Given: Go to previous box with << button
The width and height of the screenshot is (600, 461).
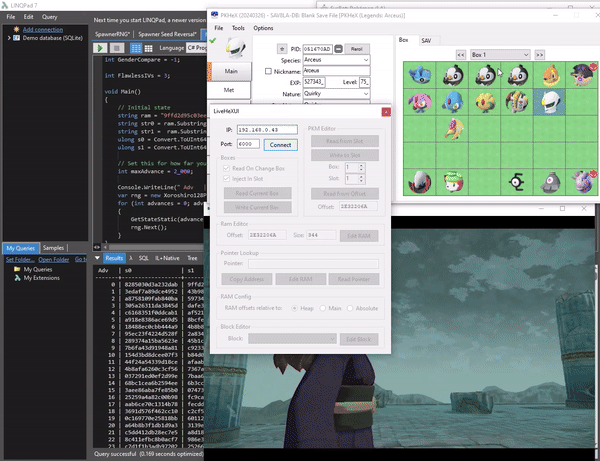Looking at the screenshot, I should tap(461, 55).
